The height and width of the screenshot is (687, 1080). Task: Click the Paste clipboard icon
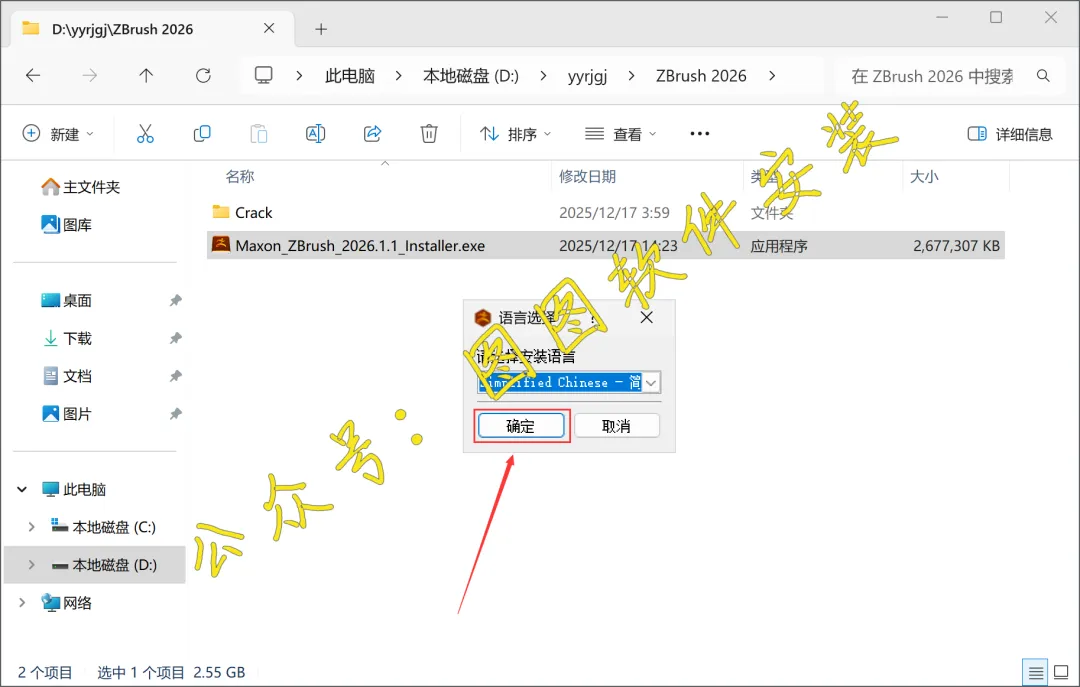259,134
